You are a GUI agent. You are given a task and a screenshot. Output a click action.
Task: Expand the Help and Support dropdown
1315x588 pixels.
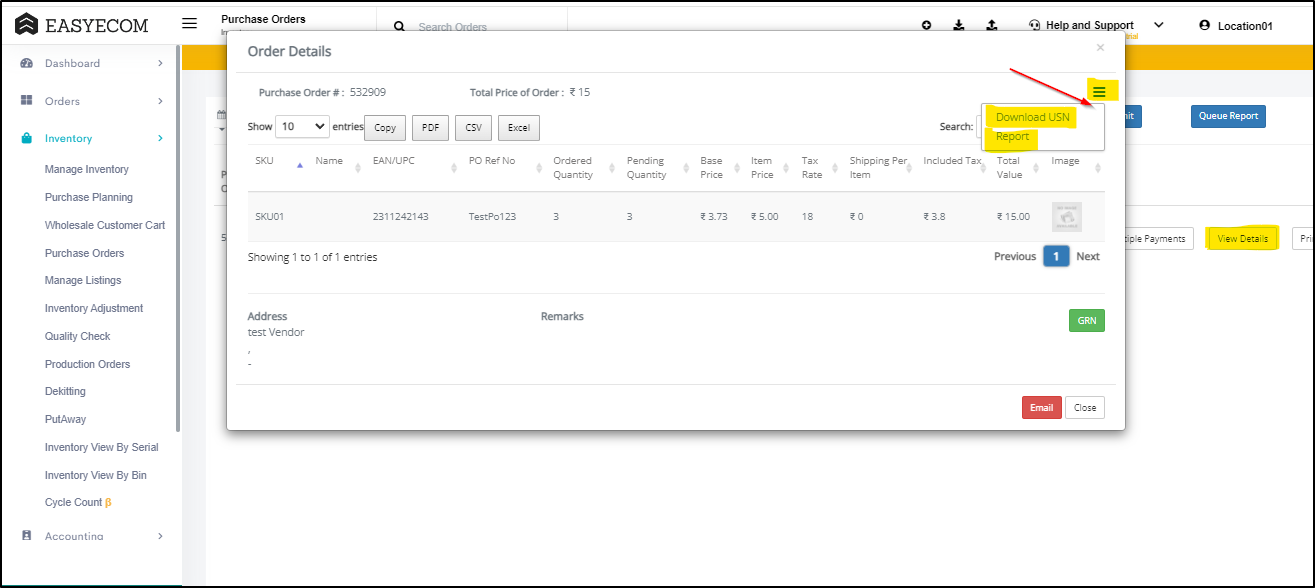point(1159,25)
